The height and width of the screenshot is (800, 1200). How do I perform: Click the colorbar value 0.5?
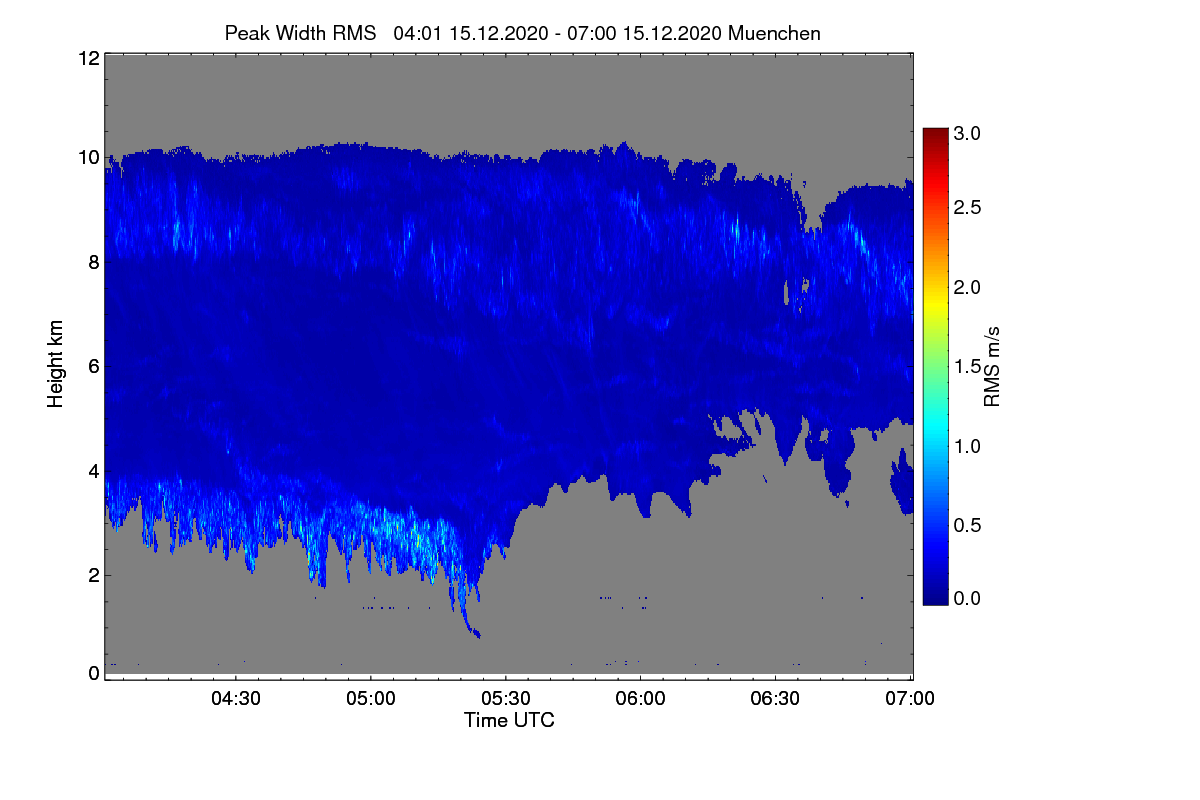(x=969, y=524)
